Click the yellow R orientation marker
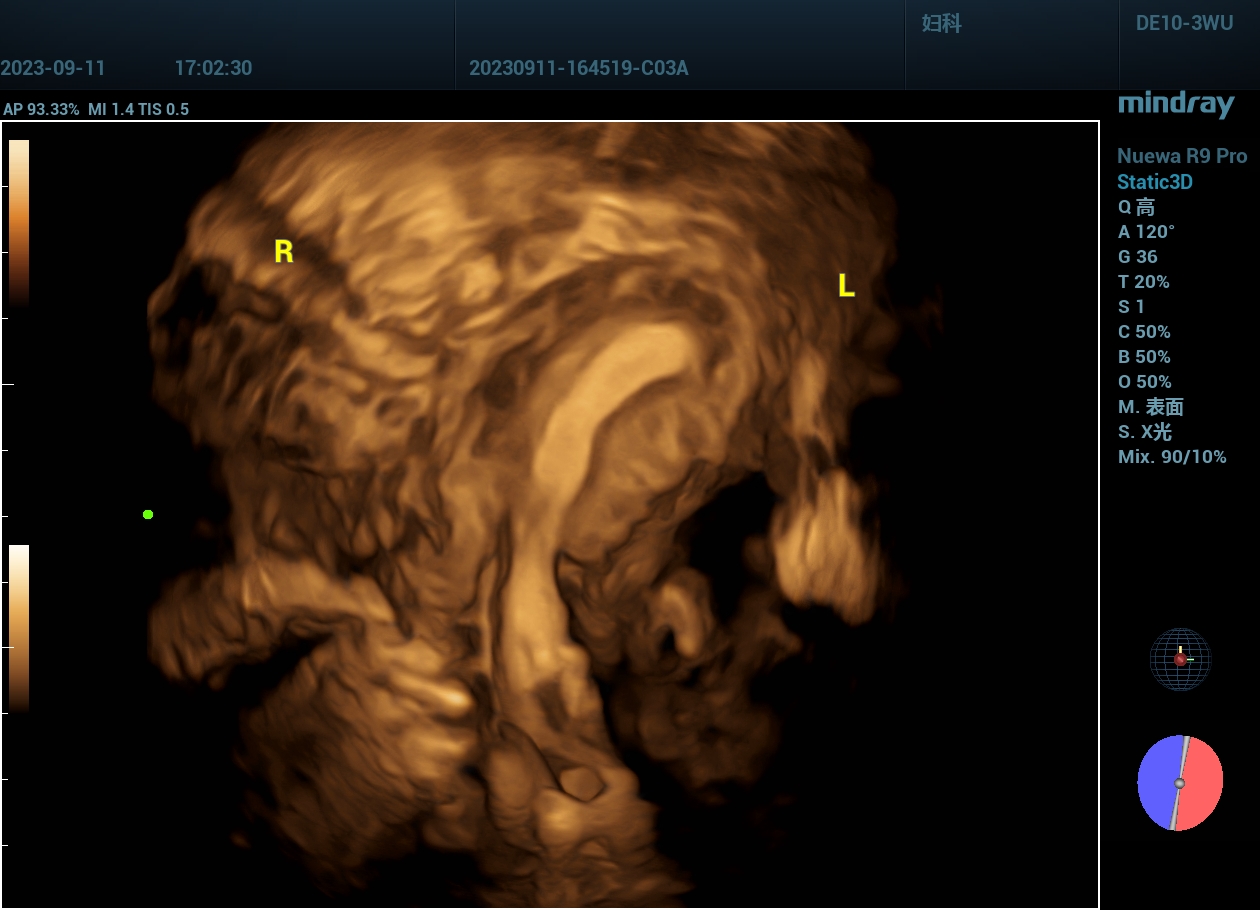The image size is (1260, 910). coord(284,252)
